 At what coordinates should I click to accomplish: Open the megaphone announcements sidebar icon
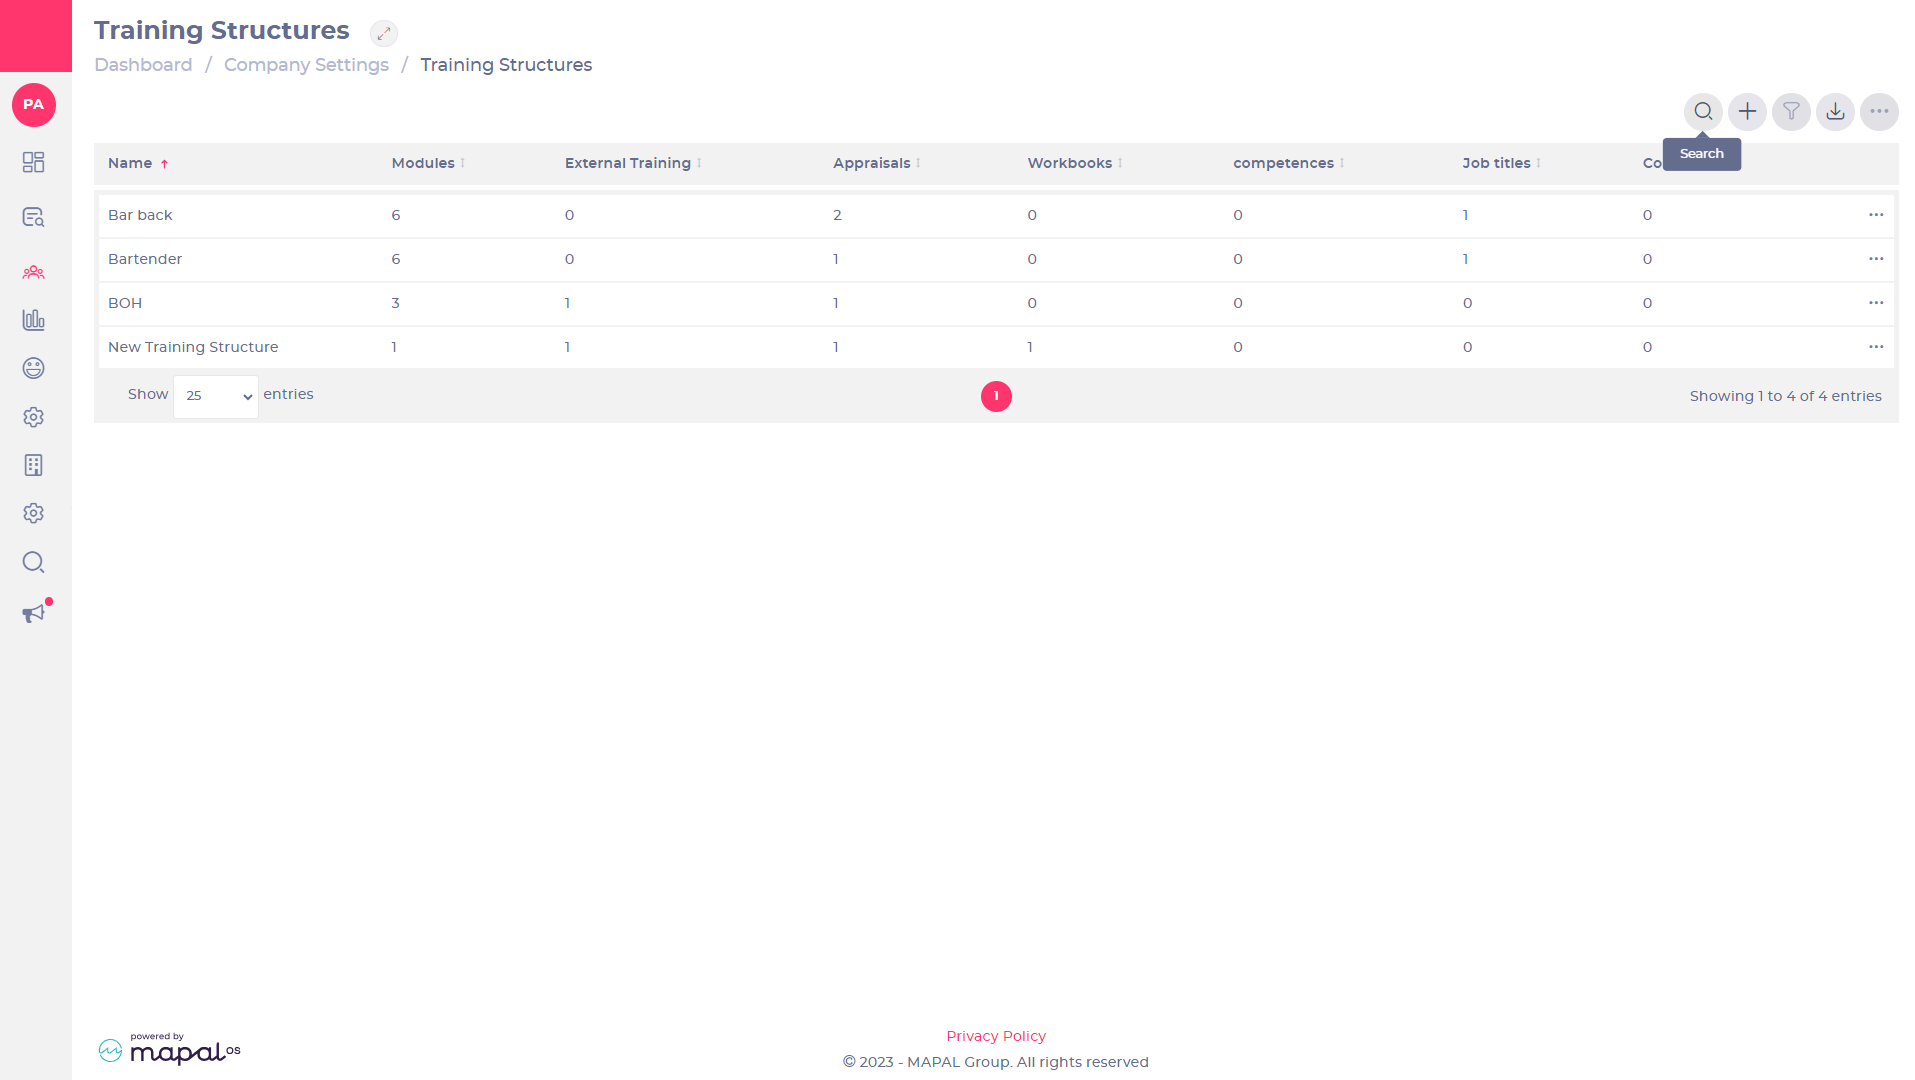pyautogui.click(x=34, y=613)
